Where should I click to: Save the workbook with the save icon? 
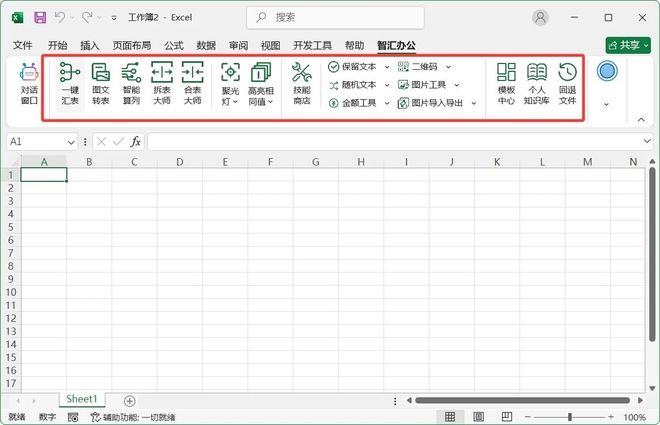click(x=40, y=17)
